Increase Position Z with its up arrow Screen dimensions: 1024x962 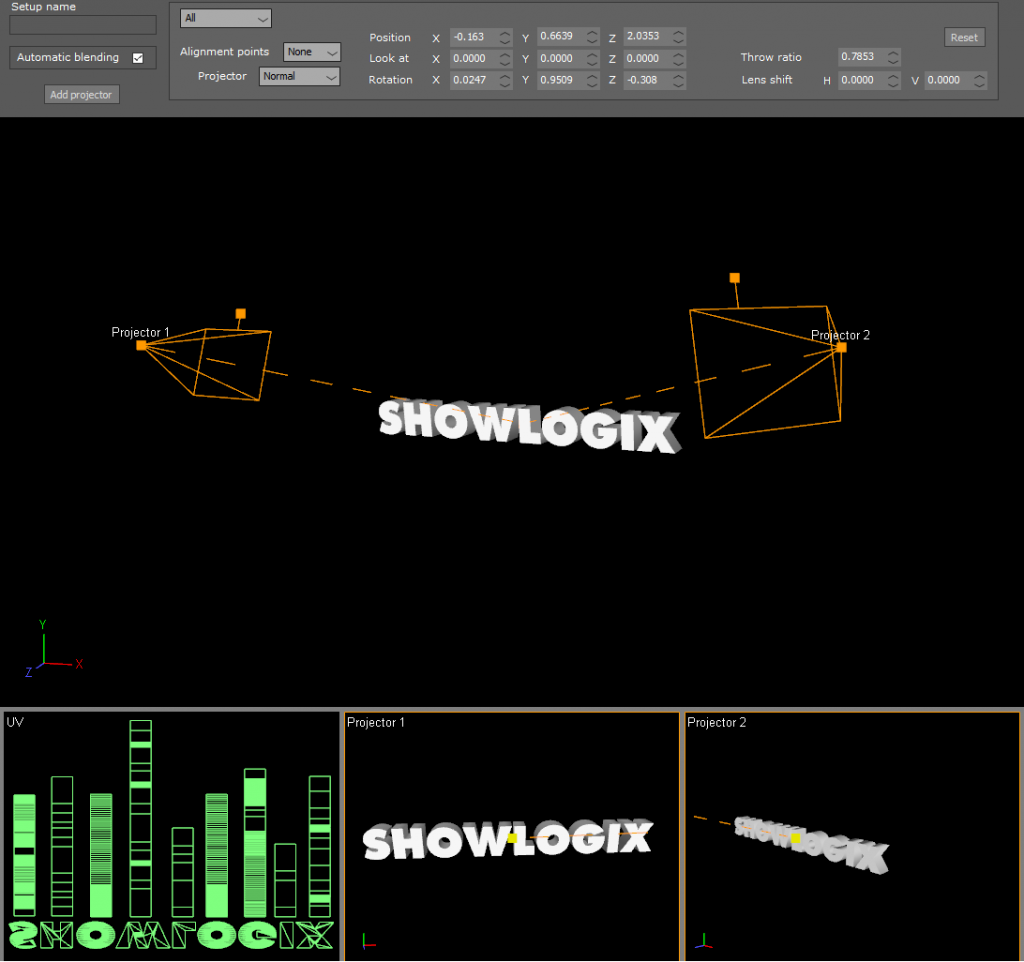[x=679, y=33]
